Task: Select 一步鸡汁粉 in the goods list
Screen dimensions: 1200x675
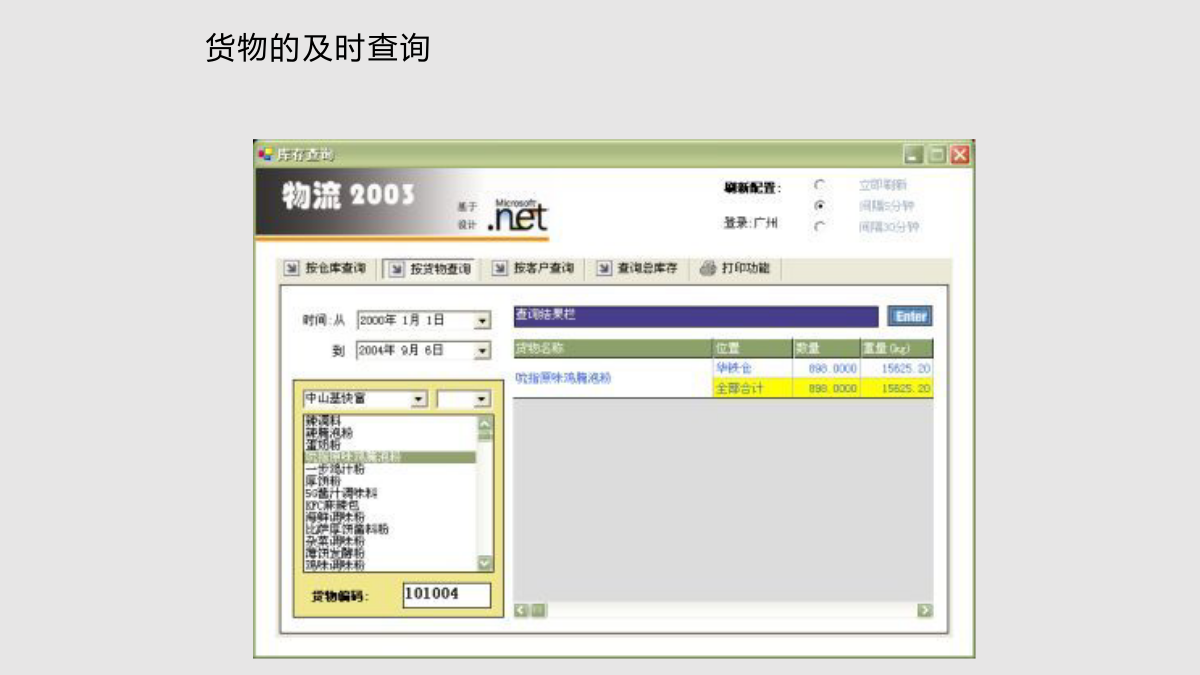Action: (x=390, y=469)
